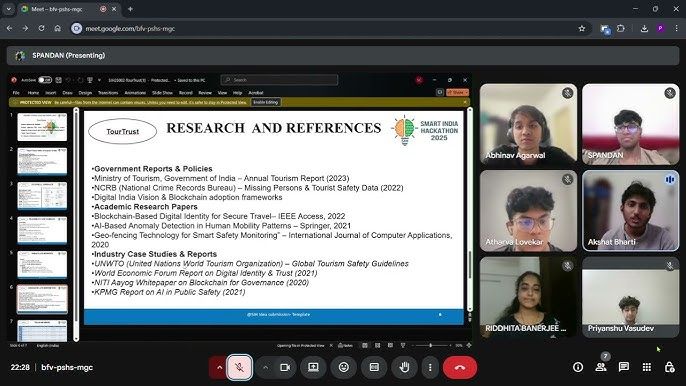Screen dimensions: 686x386
Task: Select slide 4 thumbnail
Action: [x=42, y=230]
